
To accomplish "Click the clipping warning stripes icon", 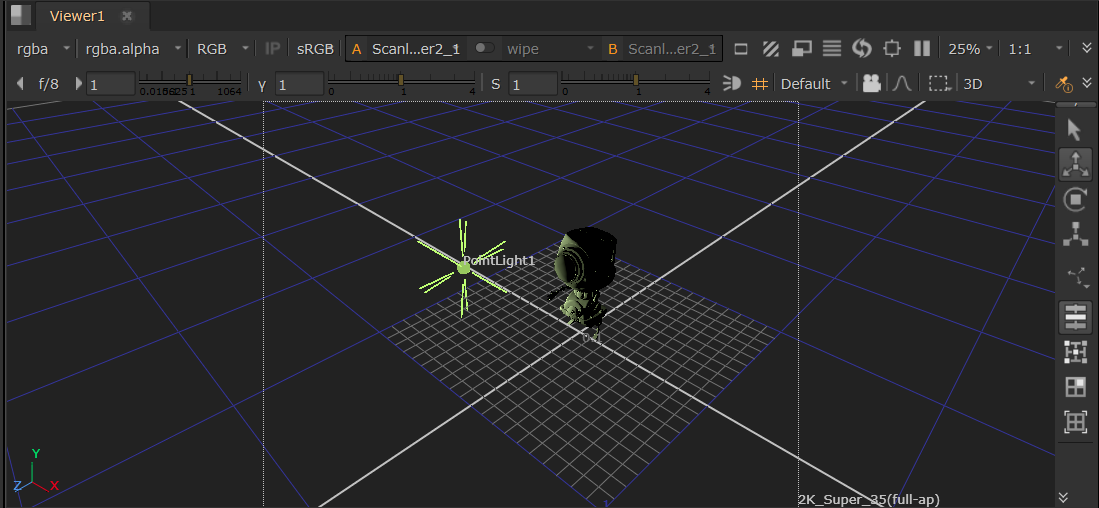I will [771, 49].
